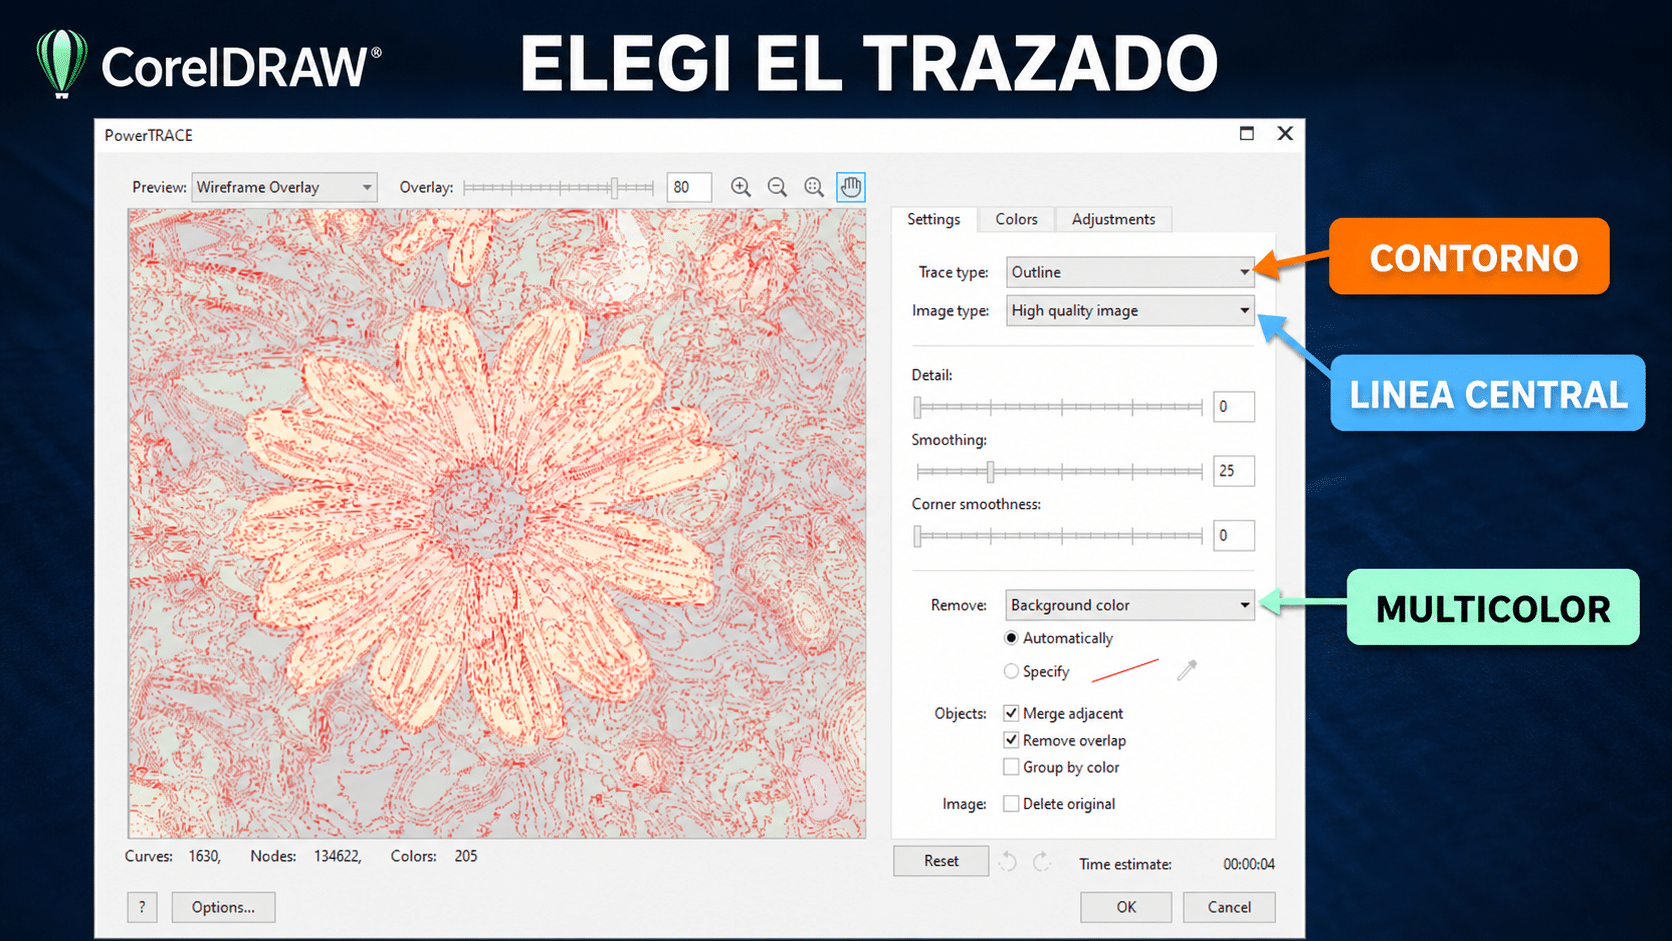This screenshot has height=941, width=1672.
Task: Click the time estimate 00:00:04
Action: coord(1249,864)
